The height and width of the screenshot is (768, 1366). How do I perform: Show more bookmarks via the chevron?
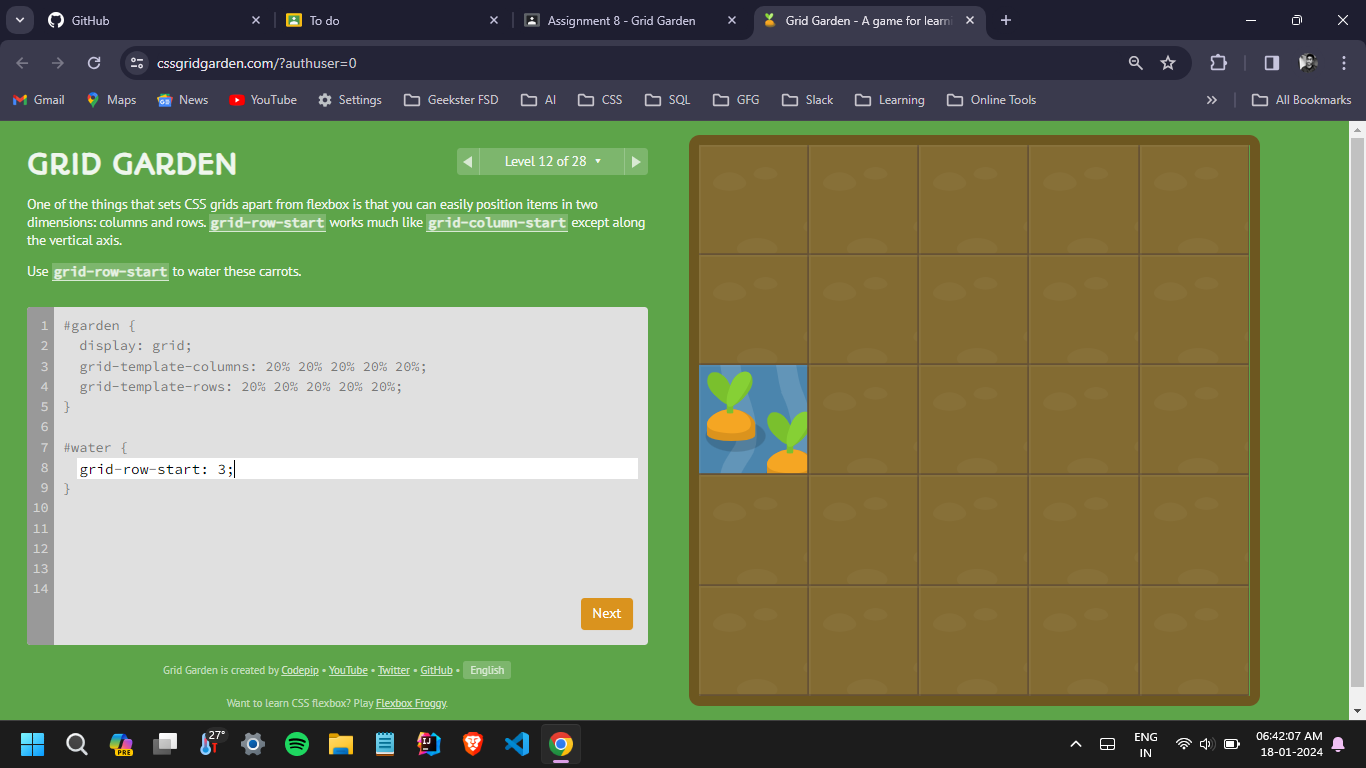(1212, 100)
